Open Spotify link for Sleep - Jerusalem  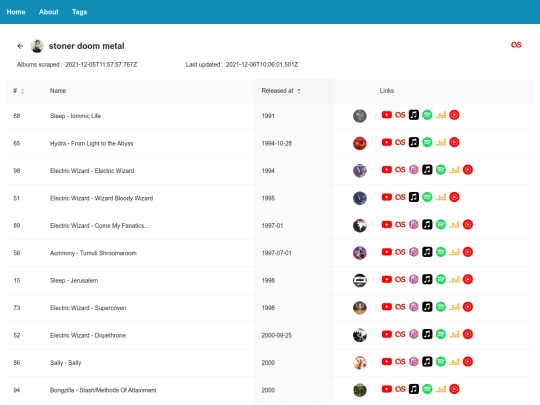click(440, 279)
